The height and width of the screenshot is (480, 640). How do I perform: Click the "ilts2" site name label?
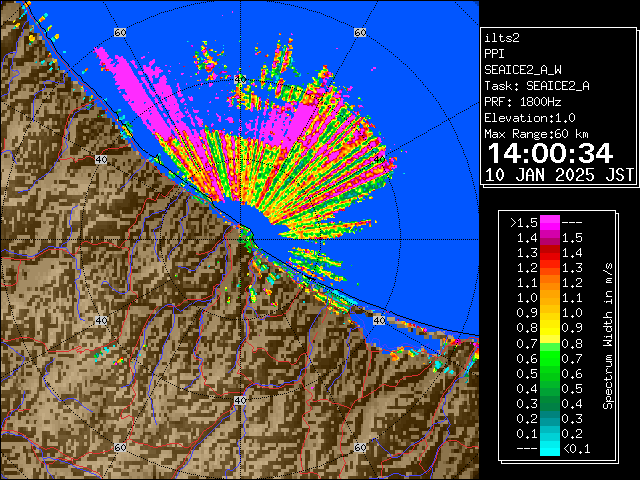click(502, 38)
